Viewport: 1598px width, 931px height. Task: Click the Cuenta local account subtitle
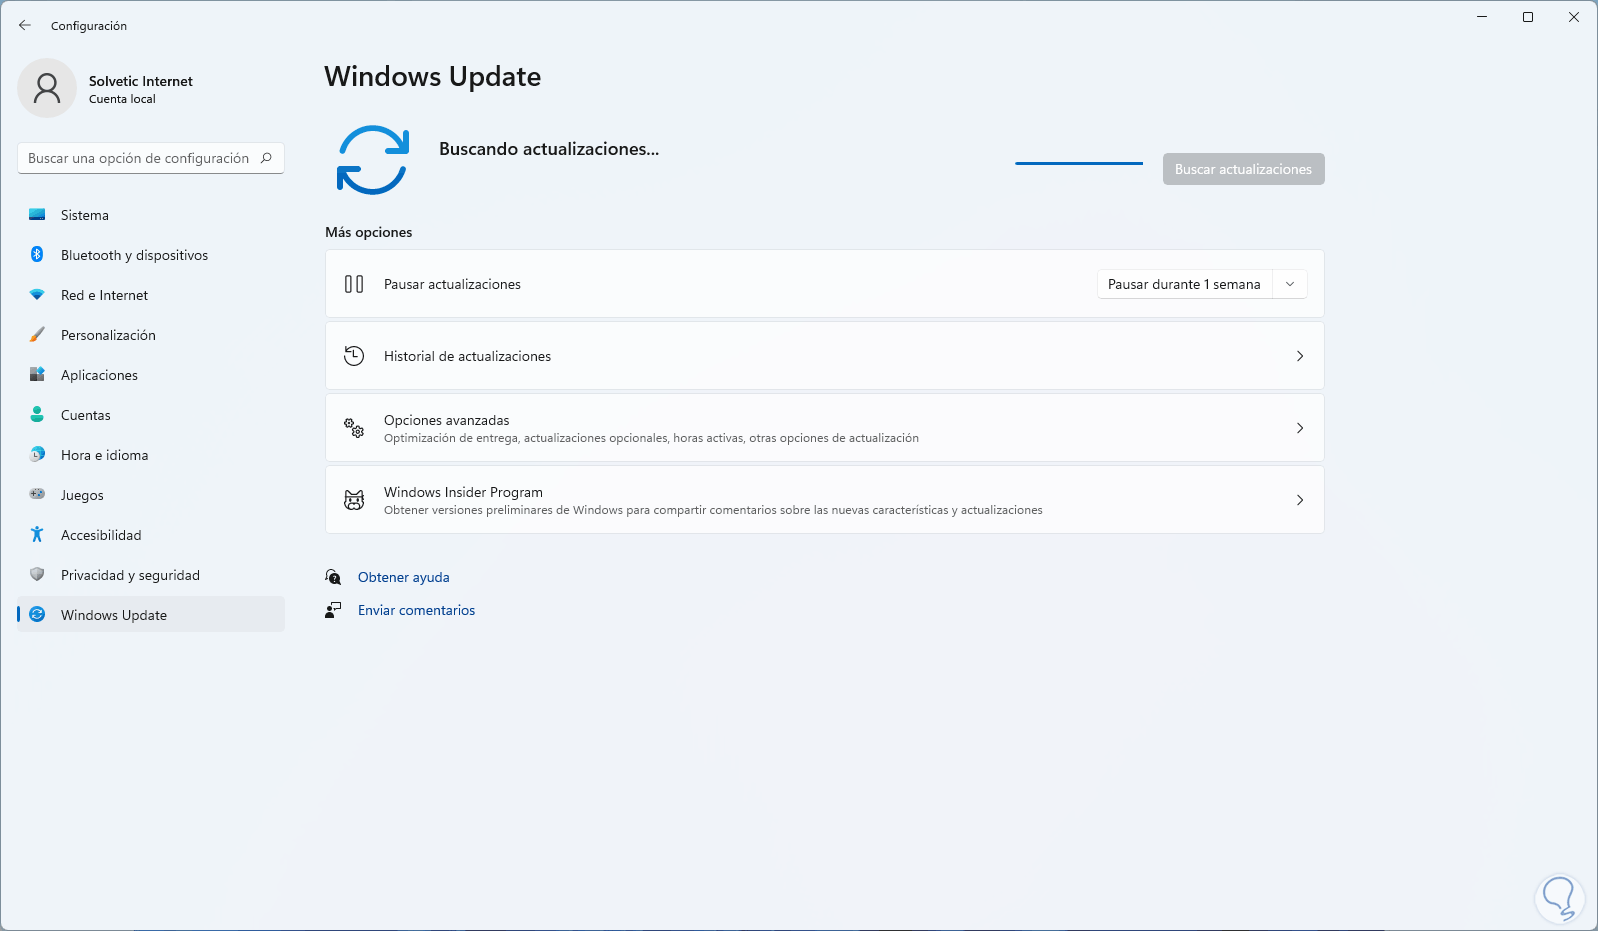pyautogui.click(x=122, y=99)
